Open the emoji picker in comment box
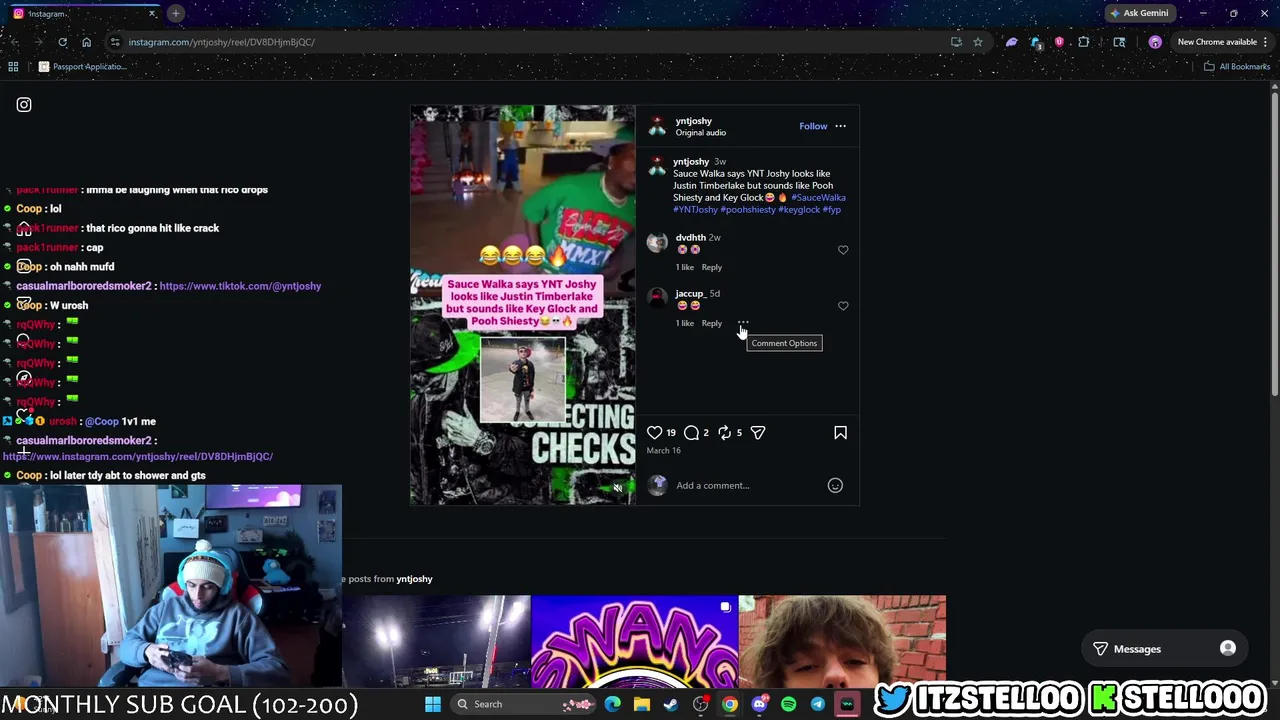The height and width of the screenshot is (720, 1280). (835, 486)
